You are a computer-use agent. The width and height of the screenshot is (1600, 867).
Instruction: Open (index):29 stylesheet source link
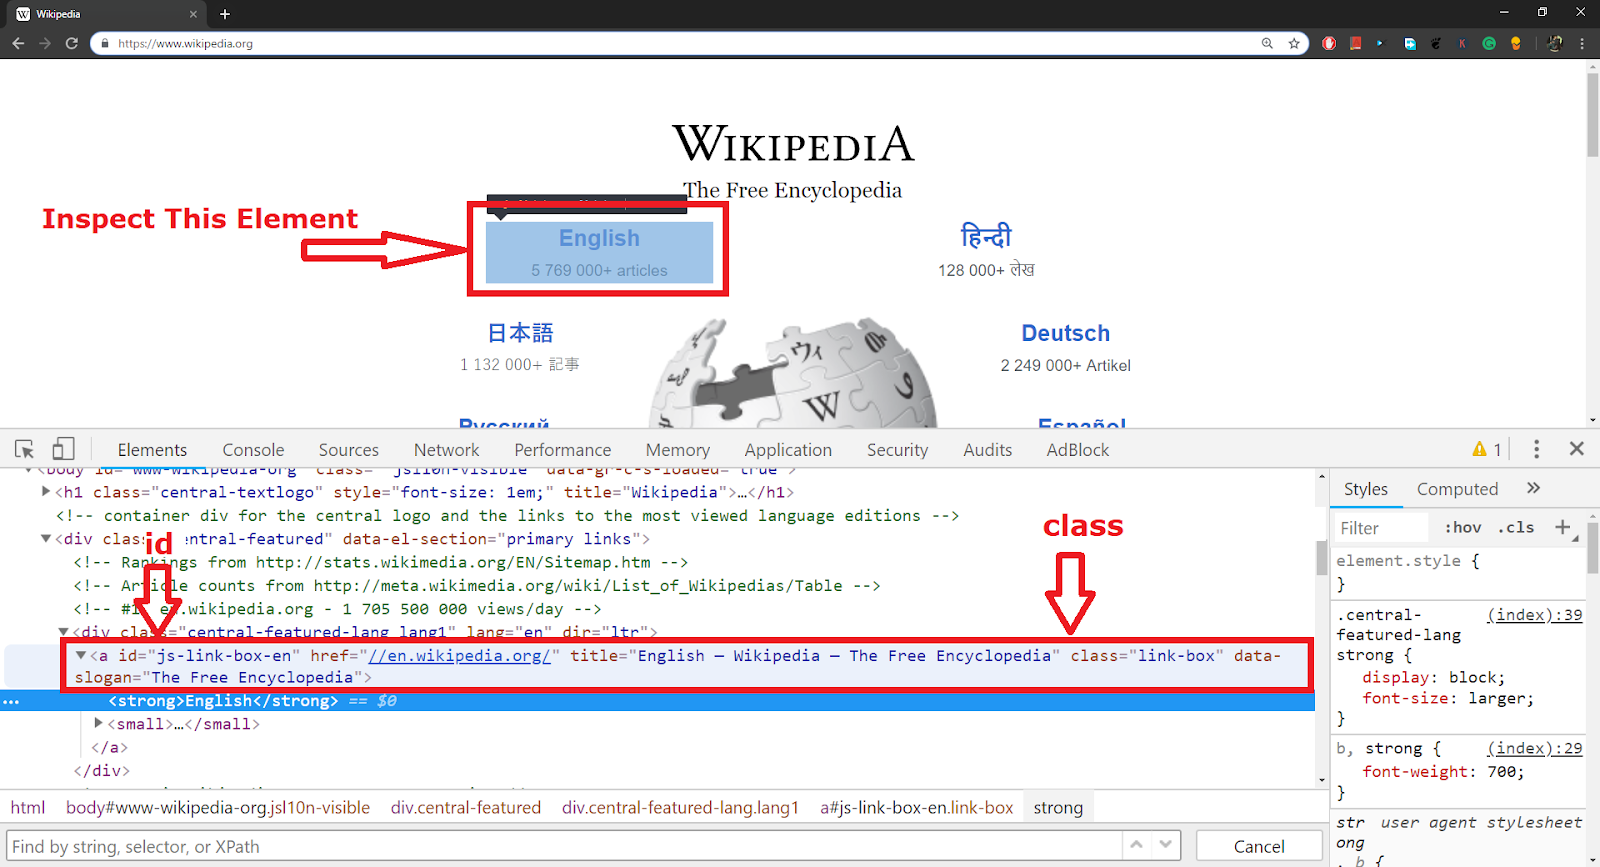1534,748
